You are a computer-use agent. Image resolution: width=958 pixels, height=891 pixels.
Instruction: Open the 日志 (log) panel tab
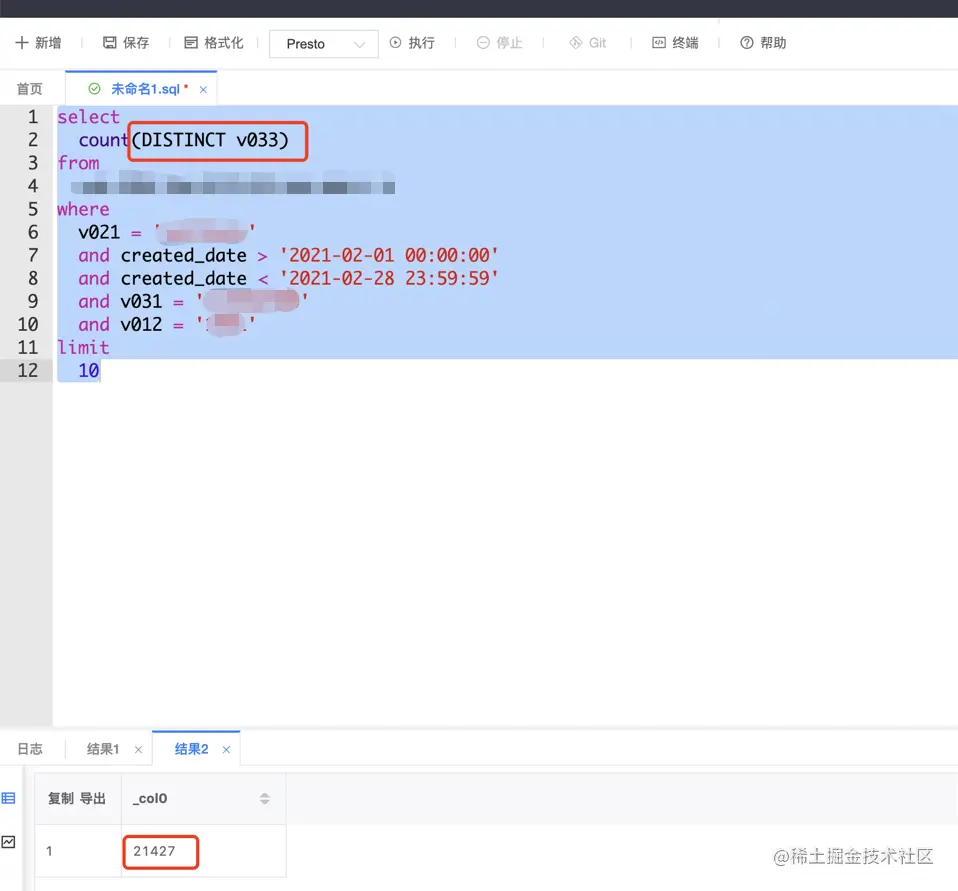click(x=30, y=748)
